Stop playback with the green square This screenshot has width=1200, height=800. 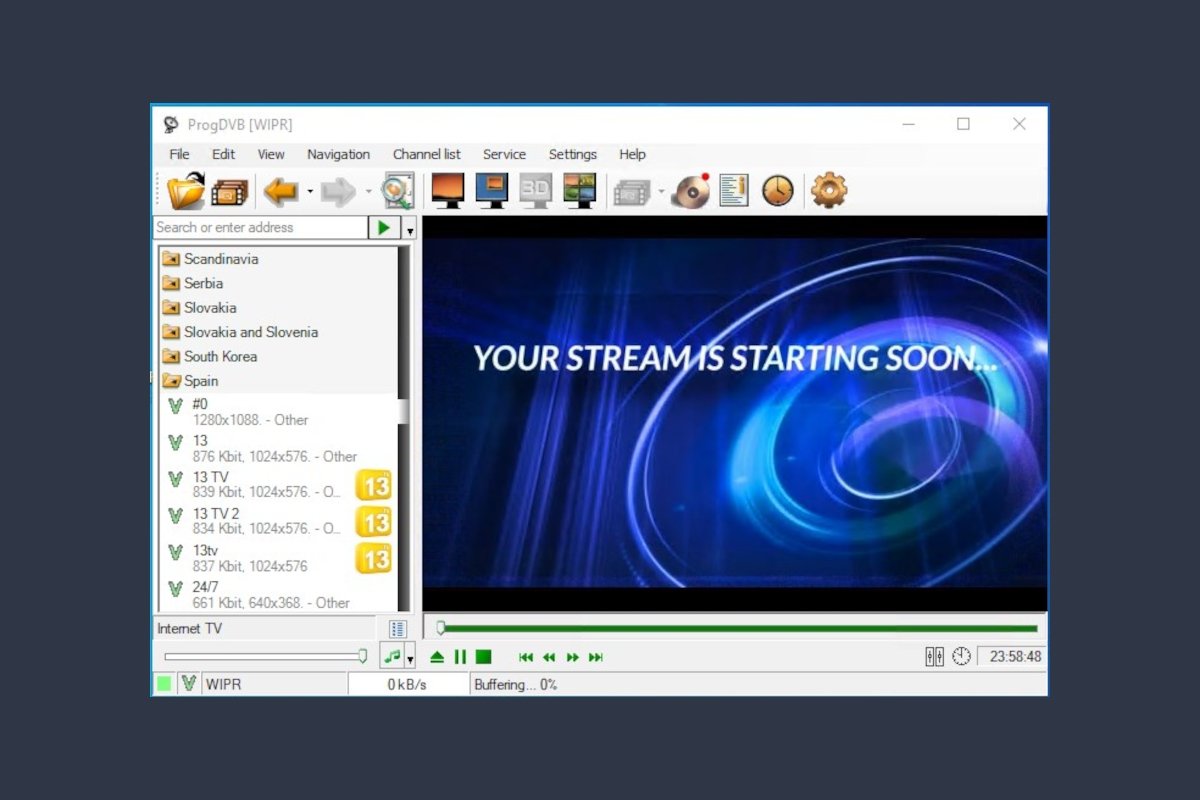click(x=484, y=657)
